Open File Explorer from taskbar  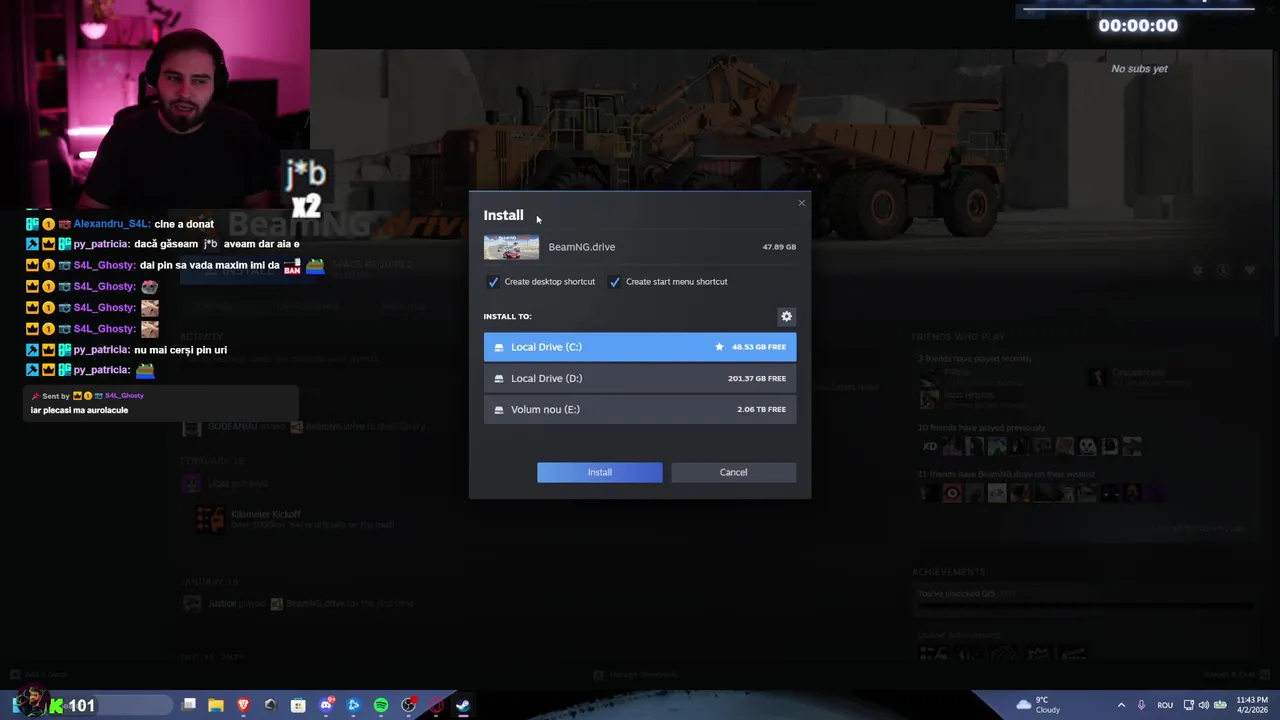point(216,705)
